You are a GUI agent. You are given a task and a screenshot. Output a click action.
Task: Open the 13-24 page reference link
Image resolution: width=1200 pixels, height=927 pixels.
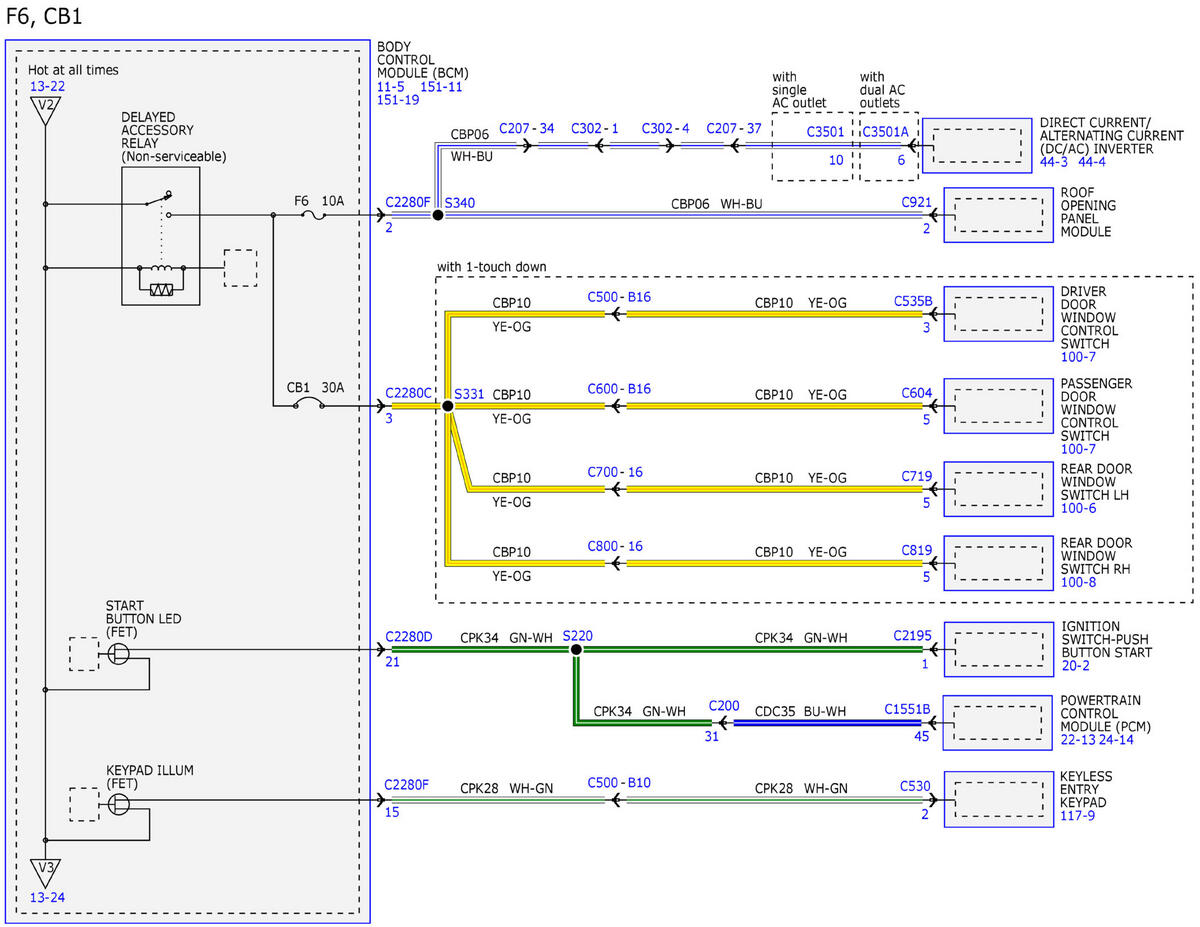pos(47,897)
